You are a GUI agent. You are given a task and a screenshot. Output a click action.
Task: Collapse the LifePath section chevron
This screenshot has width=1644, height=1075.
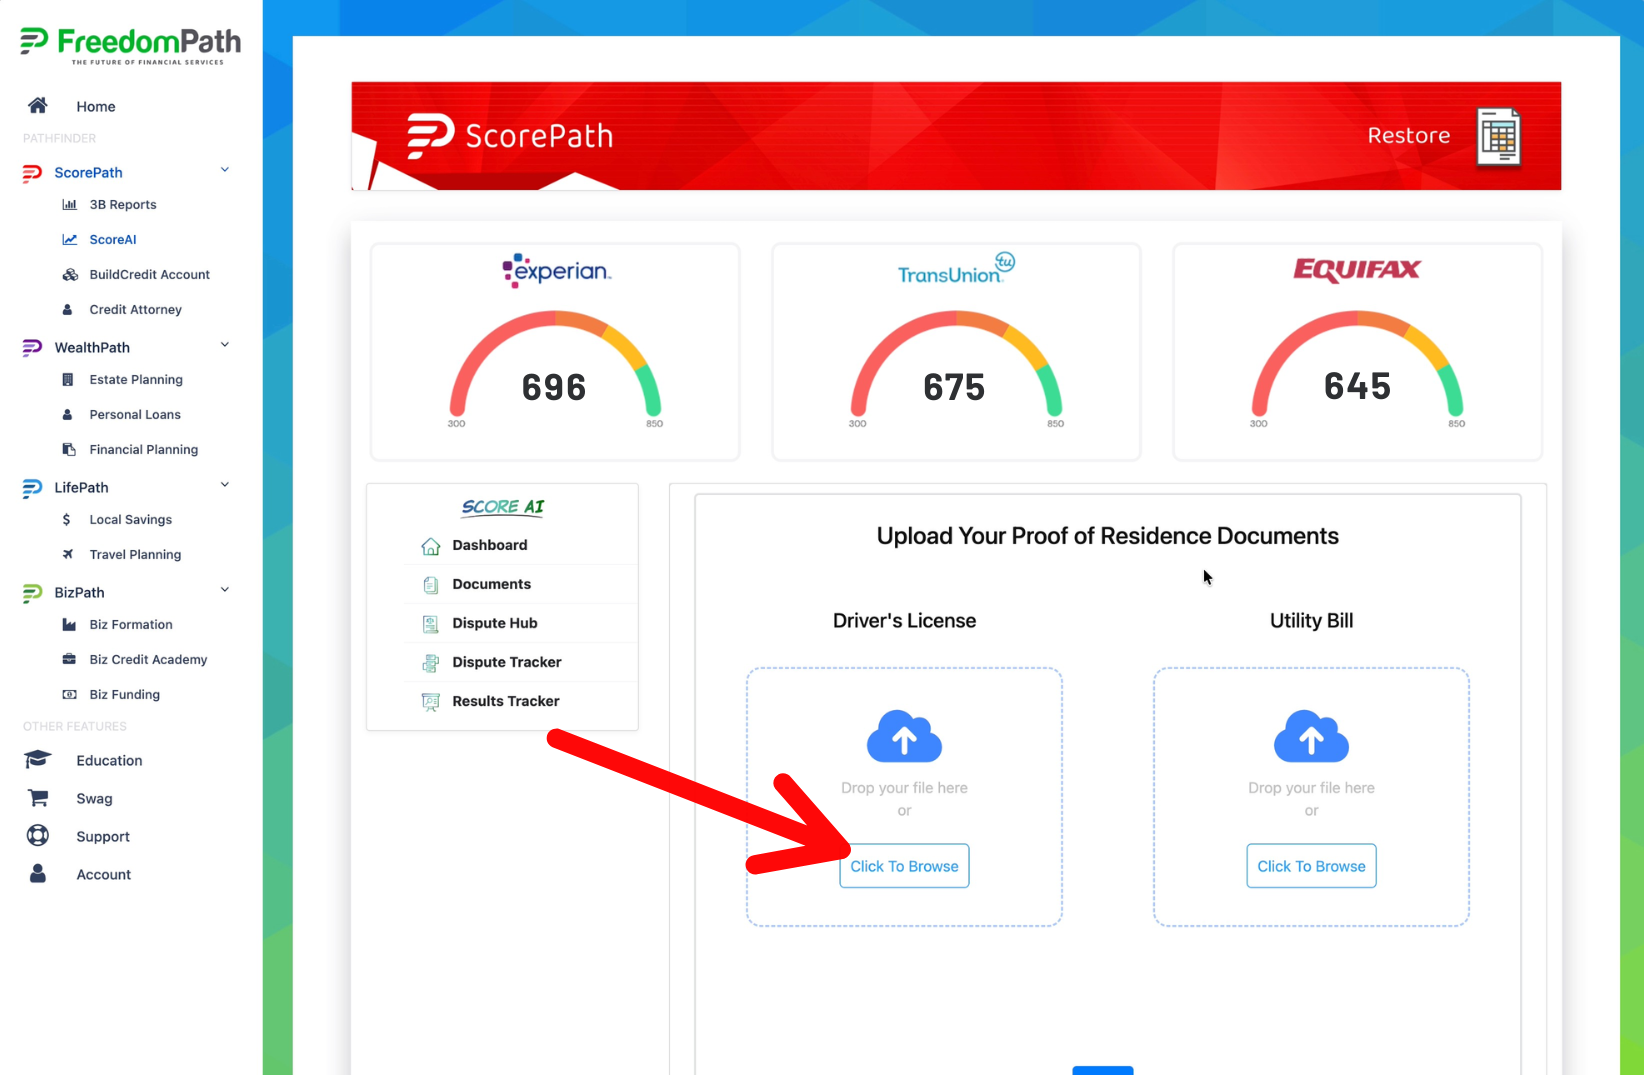(x=225, y=485)
